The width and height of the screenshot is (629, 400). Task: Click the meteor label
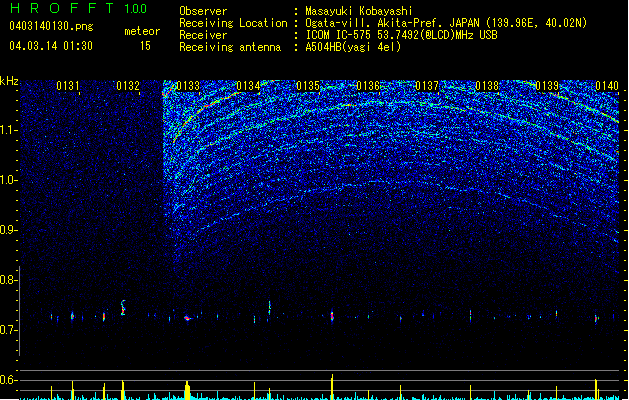tap(142, 31)
